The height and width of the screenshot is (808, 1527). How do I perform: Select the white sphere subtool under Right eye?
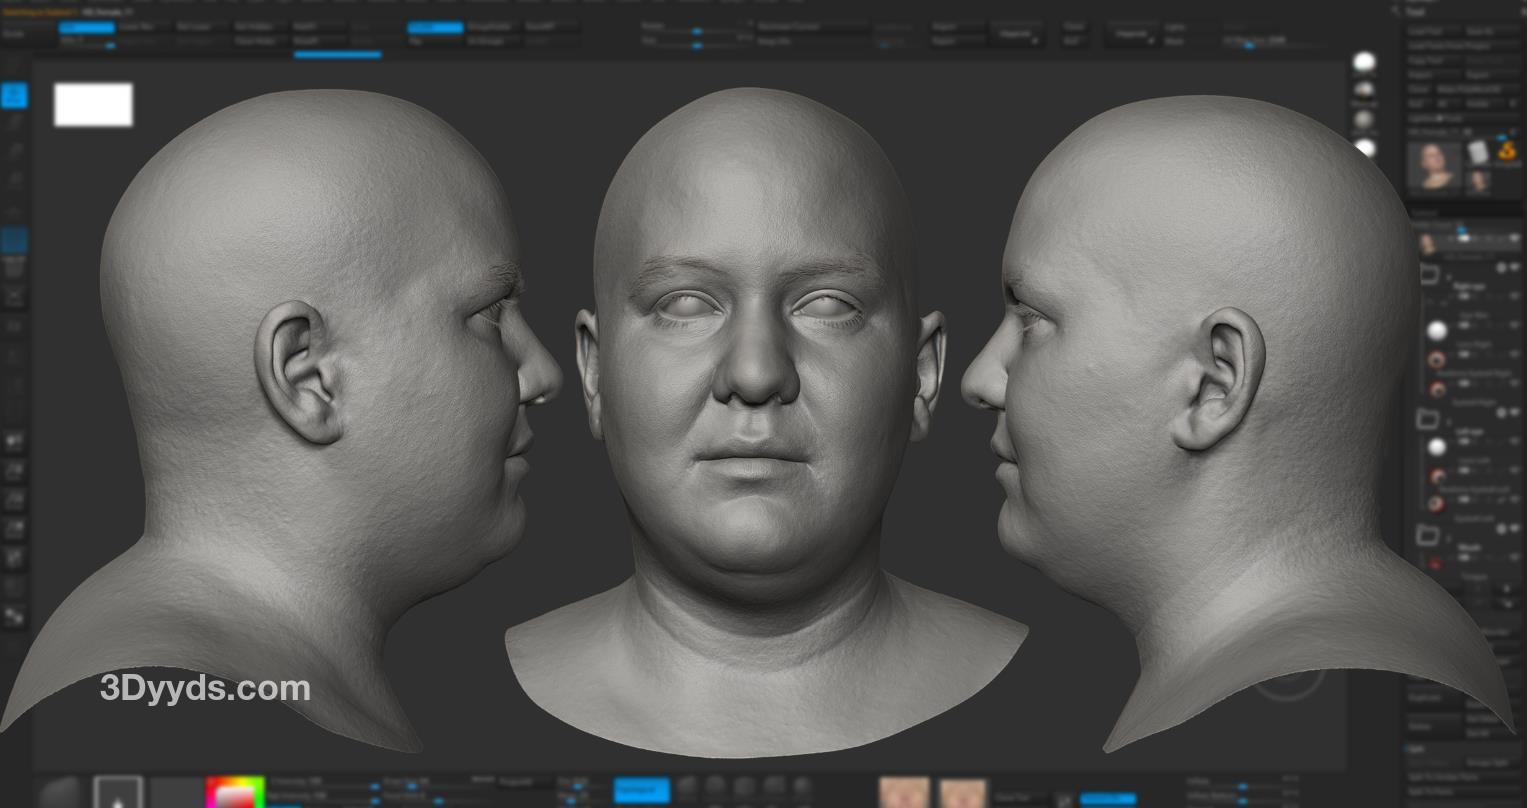pos(1437,331)
